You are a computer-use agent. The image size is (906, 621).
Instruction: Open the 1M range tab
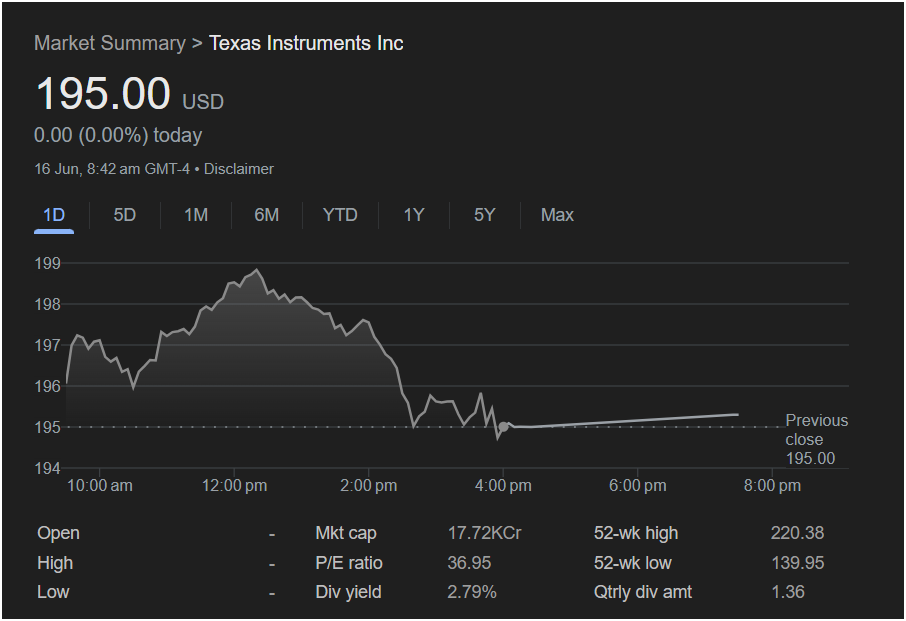[196, 215]
